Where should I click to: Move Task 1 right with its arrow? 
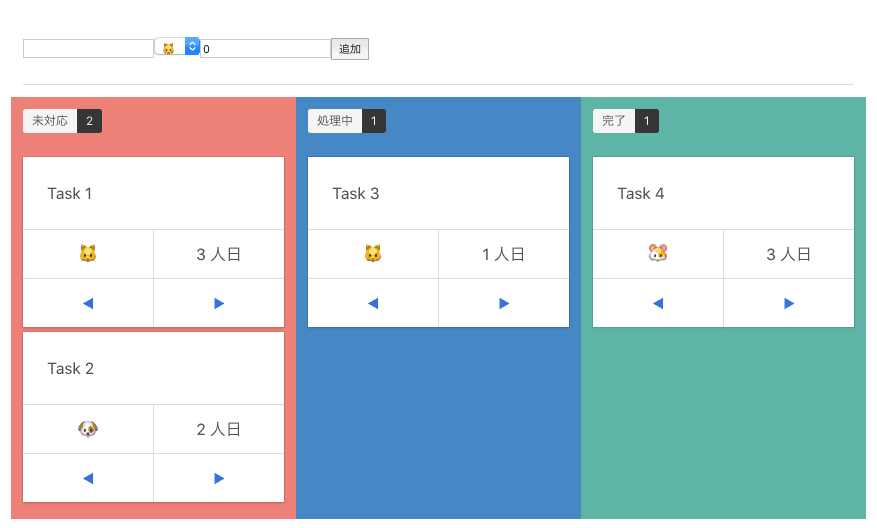(219, 303)
